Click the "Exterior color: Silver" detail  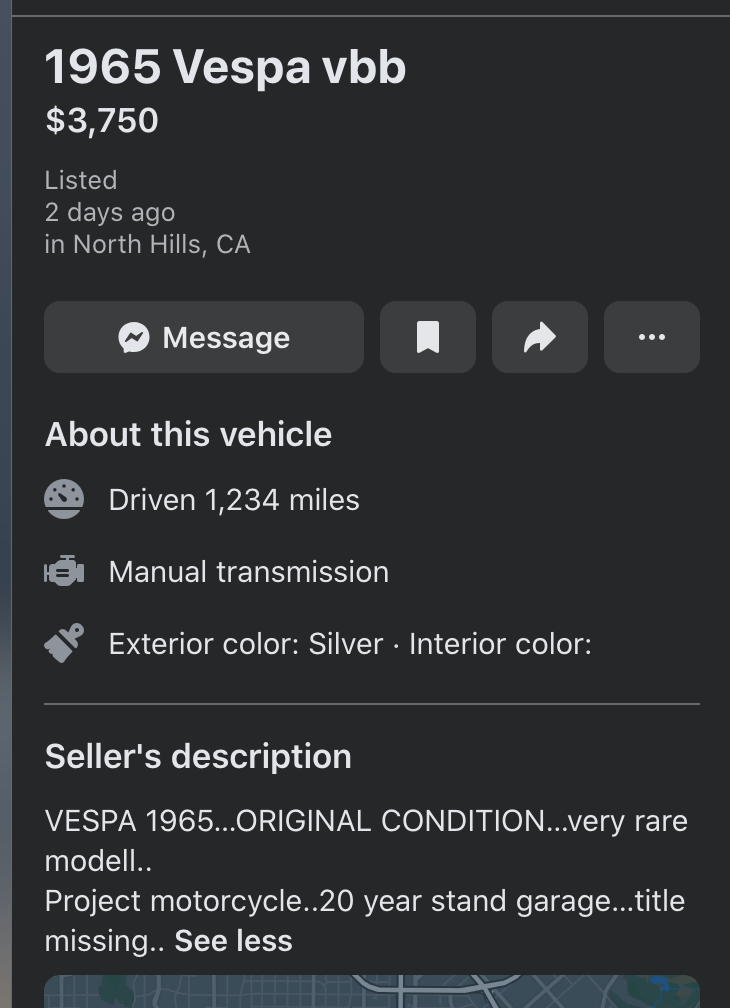246,644
